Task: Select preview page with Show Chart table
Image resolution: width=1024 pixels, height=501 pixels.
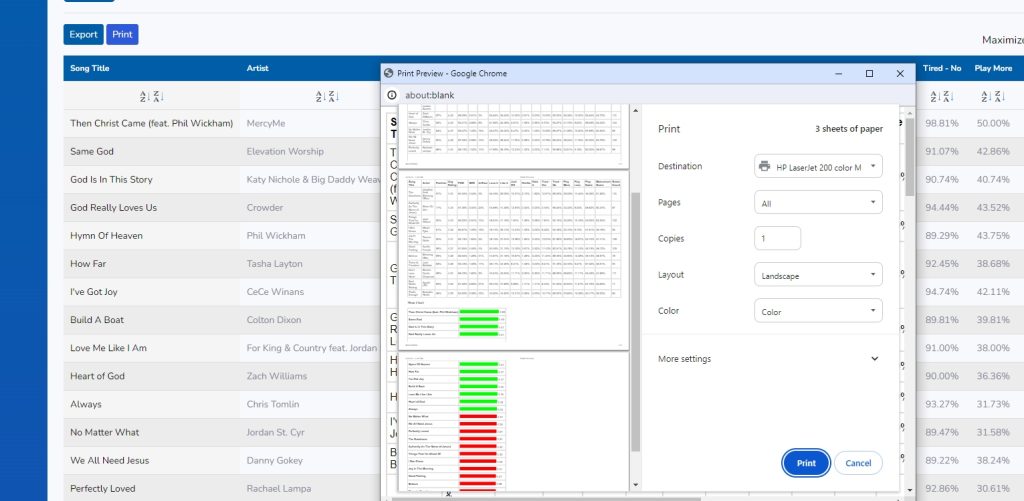Action: (x=513, y=261)
